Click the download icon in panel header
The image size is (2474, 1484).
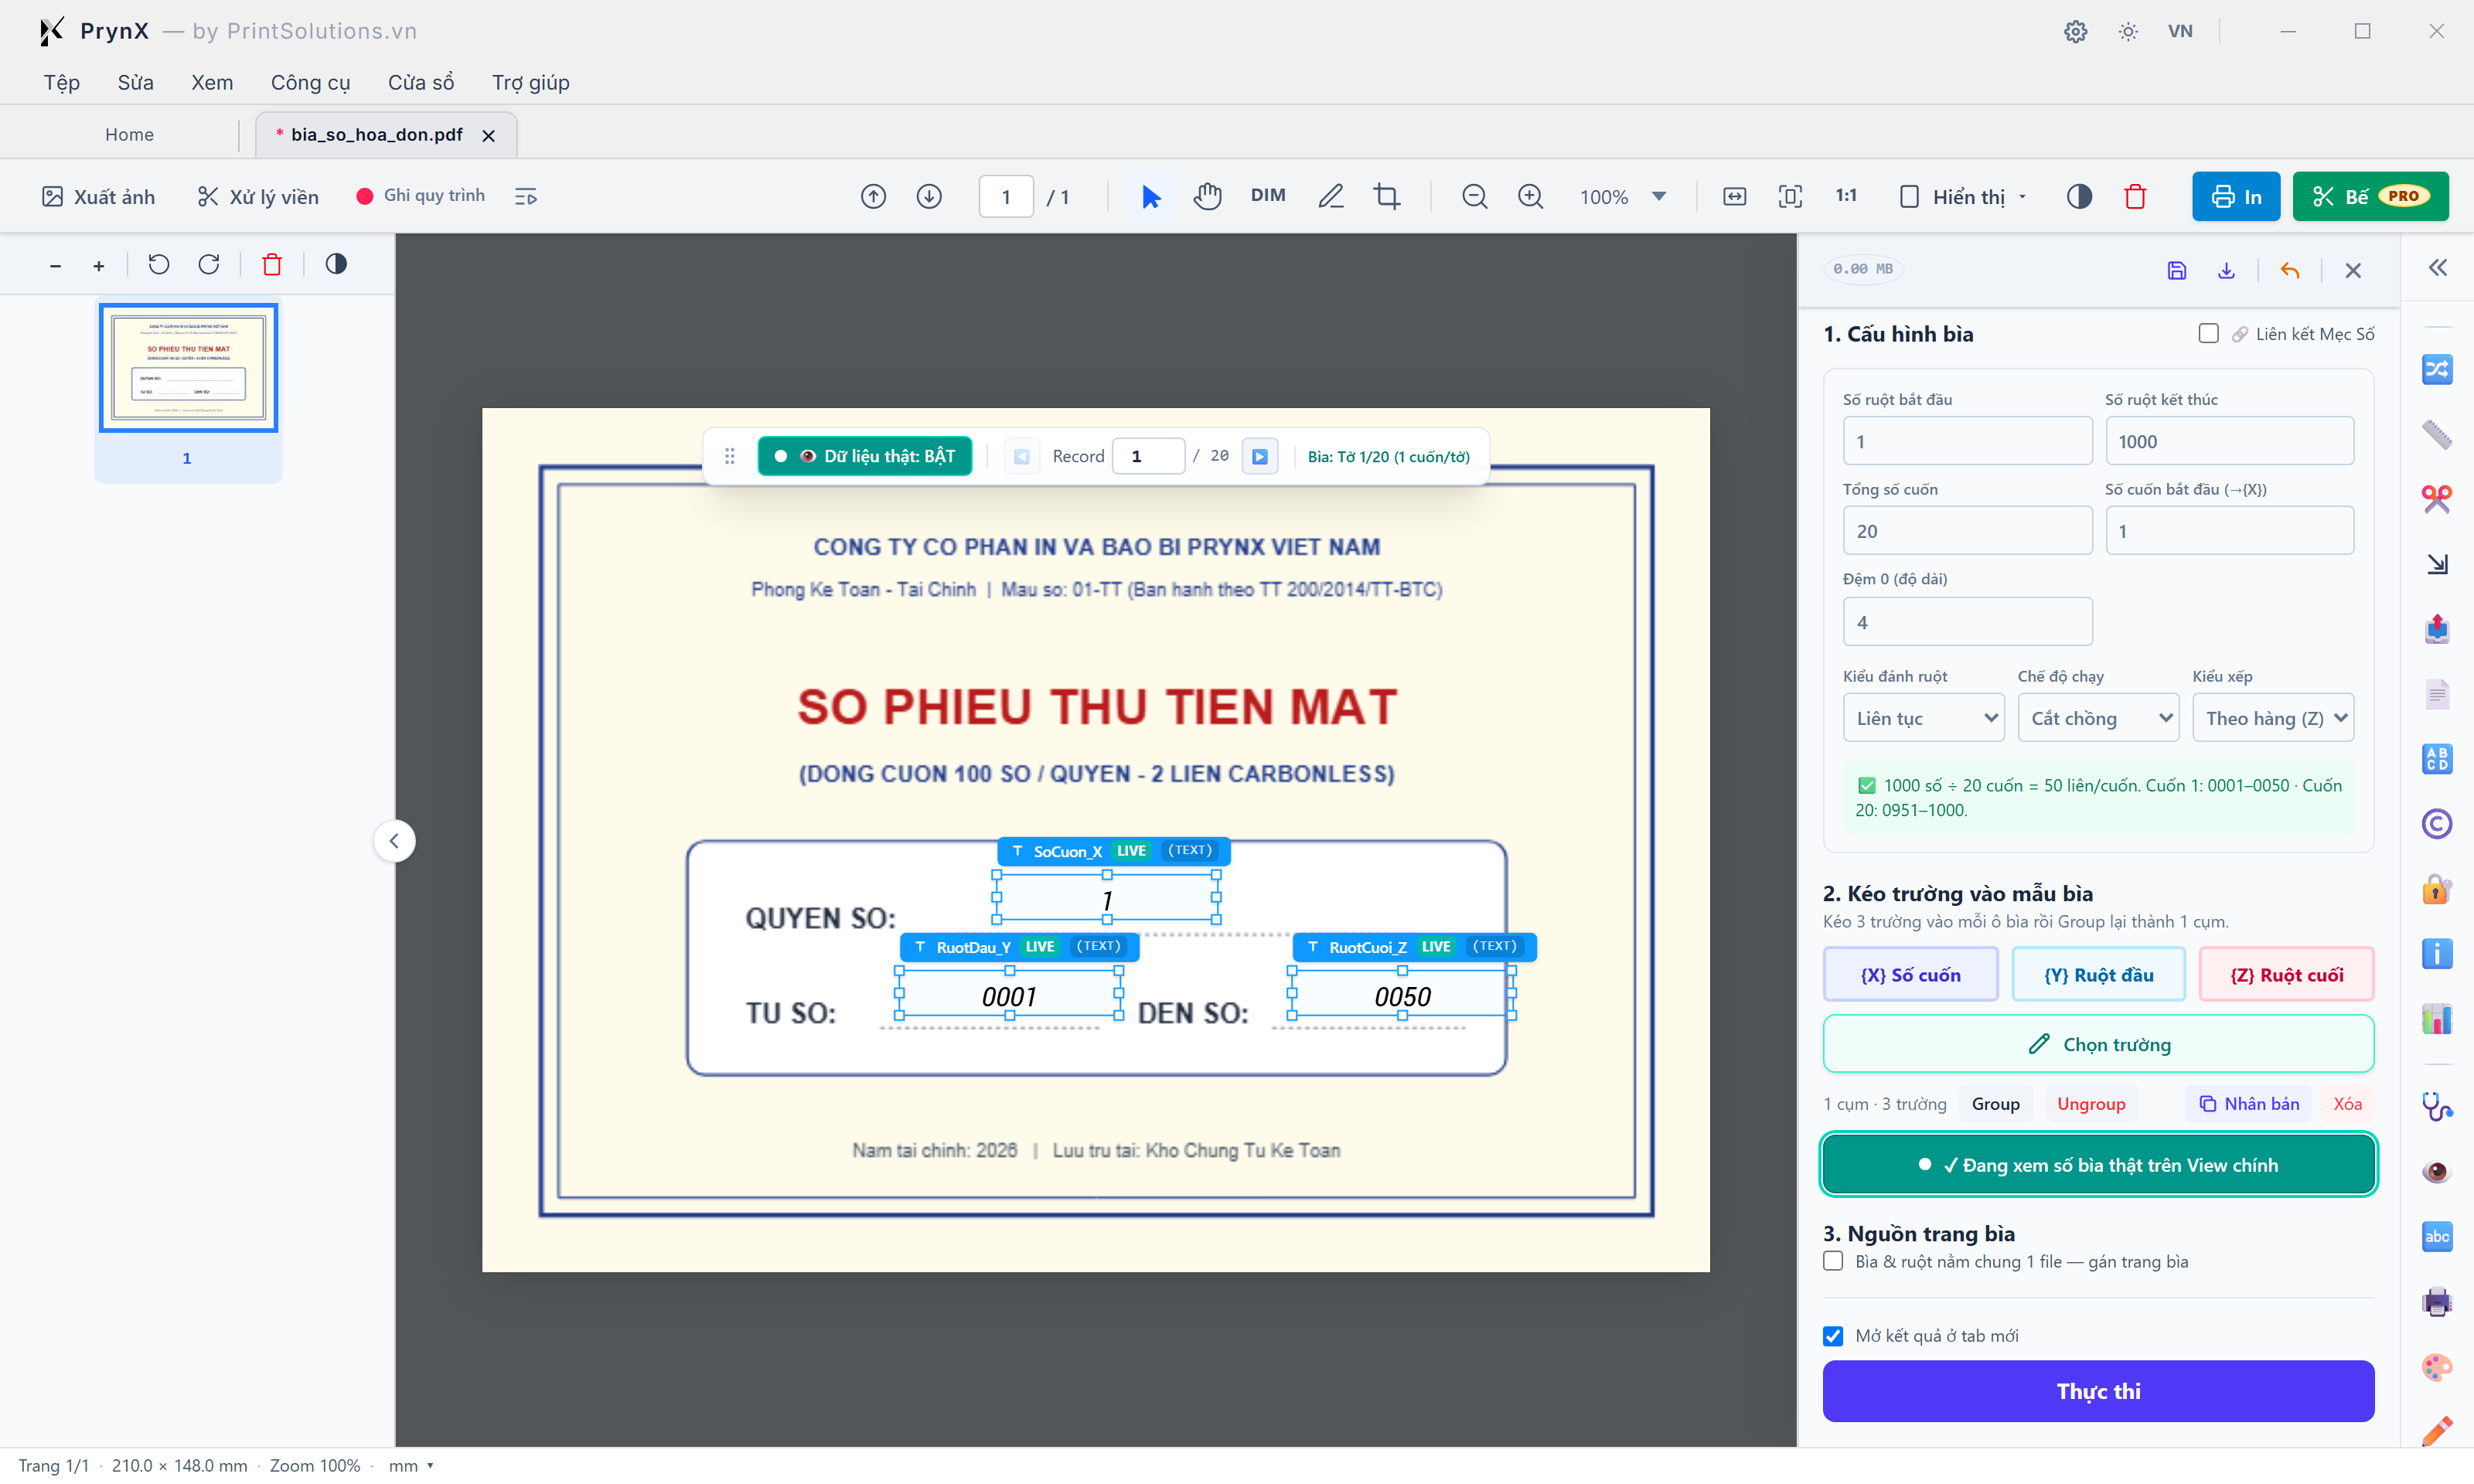(2226, 270)
